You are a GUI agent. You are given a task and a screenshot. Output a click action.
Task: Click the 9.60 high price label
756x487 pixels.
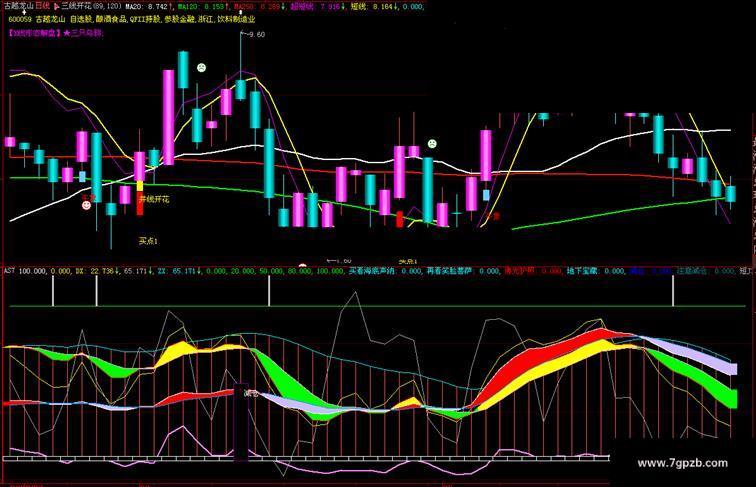click(257, 34)
